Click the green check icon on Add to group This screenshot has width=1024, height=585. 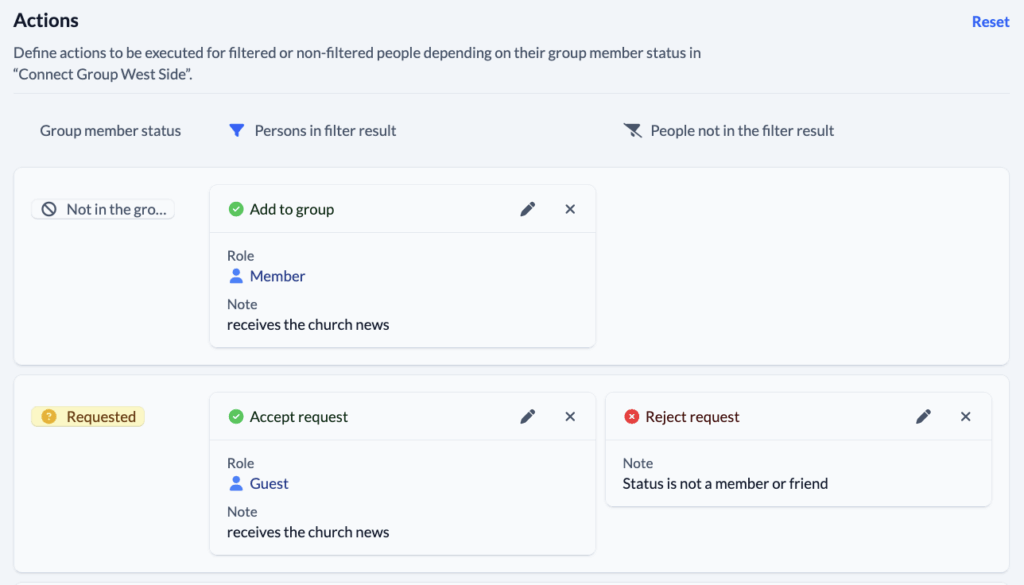tap(236, 209)
